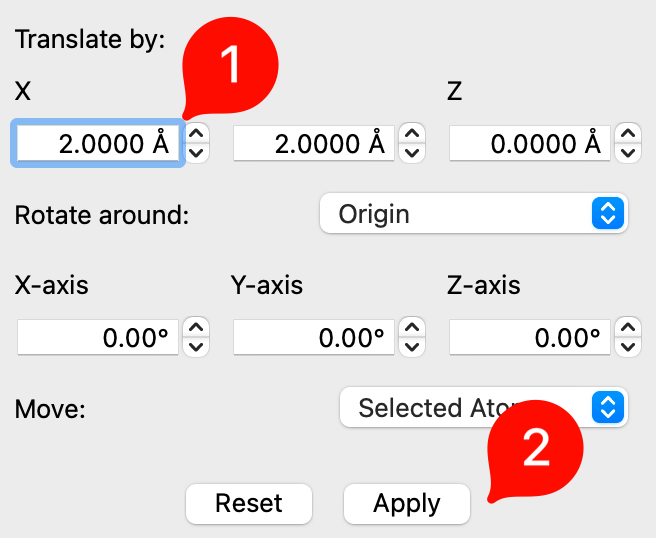Click the Z-axis rotation angle field
Viewport: 656px width, 538px height.
pos(528,338)
